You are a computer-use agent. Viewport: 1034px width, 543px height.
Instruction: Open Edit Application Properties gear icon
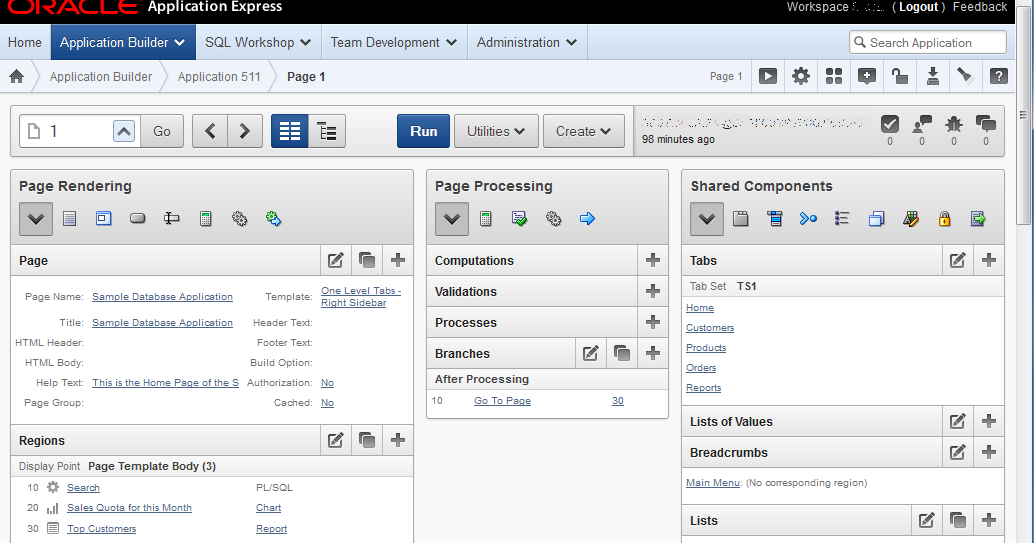[801, 77]
